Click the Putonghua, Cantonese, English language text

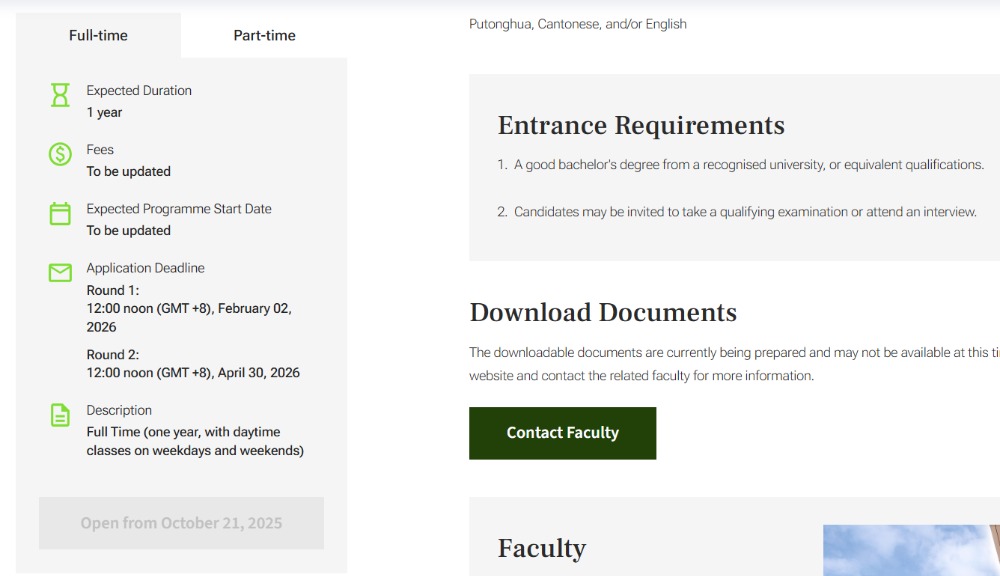[x=577, y=24]
